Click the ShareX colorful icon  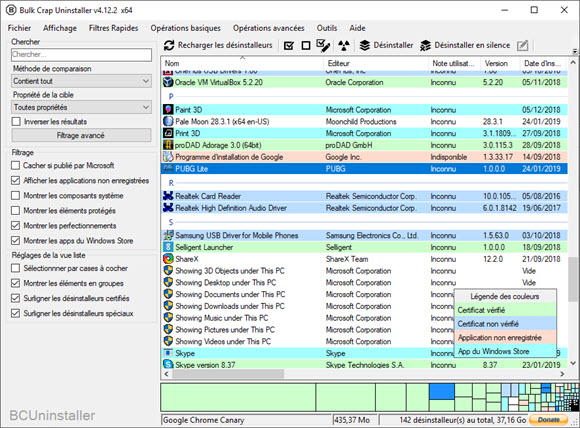point(168,259)
